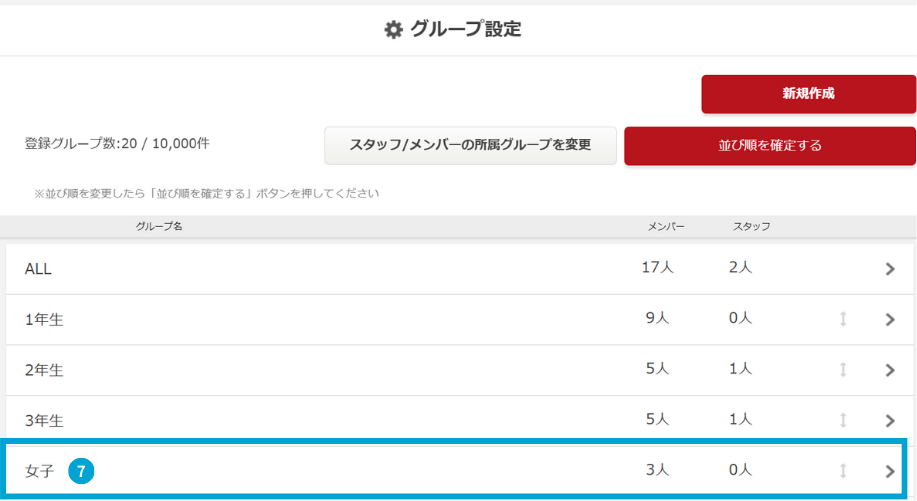
Task: Click the reorder handle for 2年生
Action: click(x=843, y=370)
